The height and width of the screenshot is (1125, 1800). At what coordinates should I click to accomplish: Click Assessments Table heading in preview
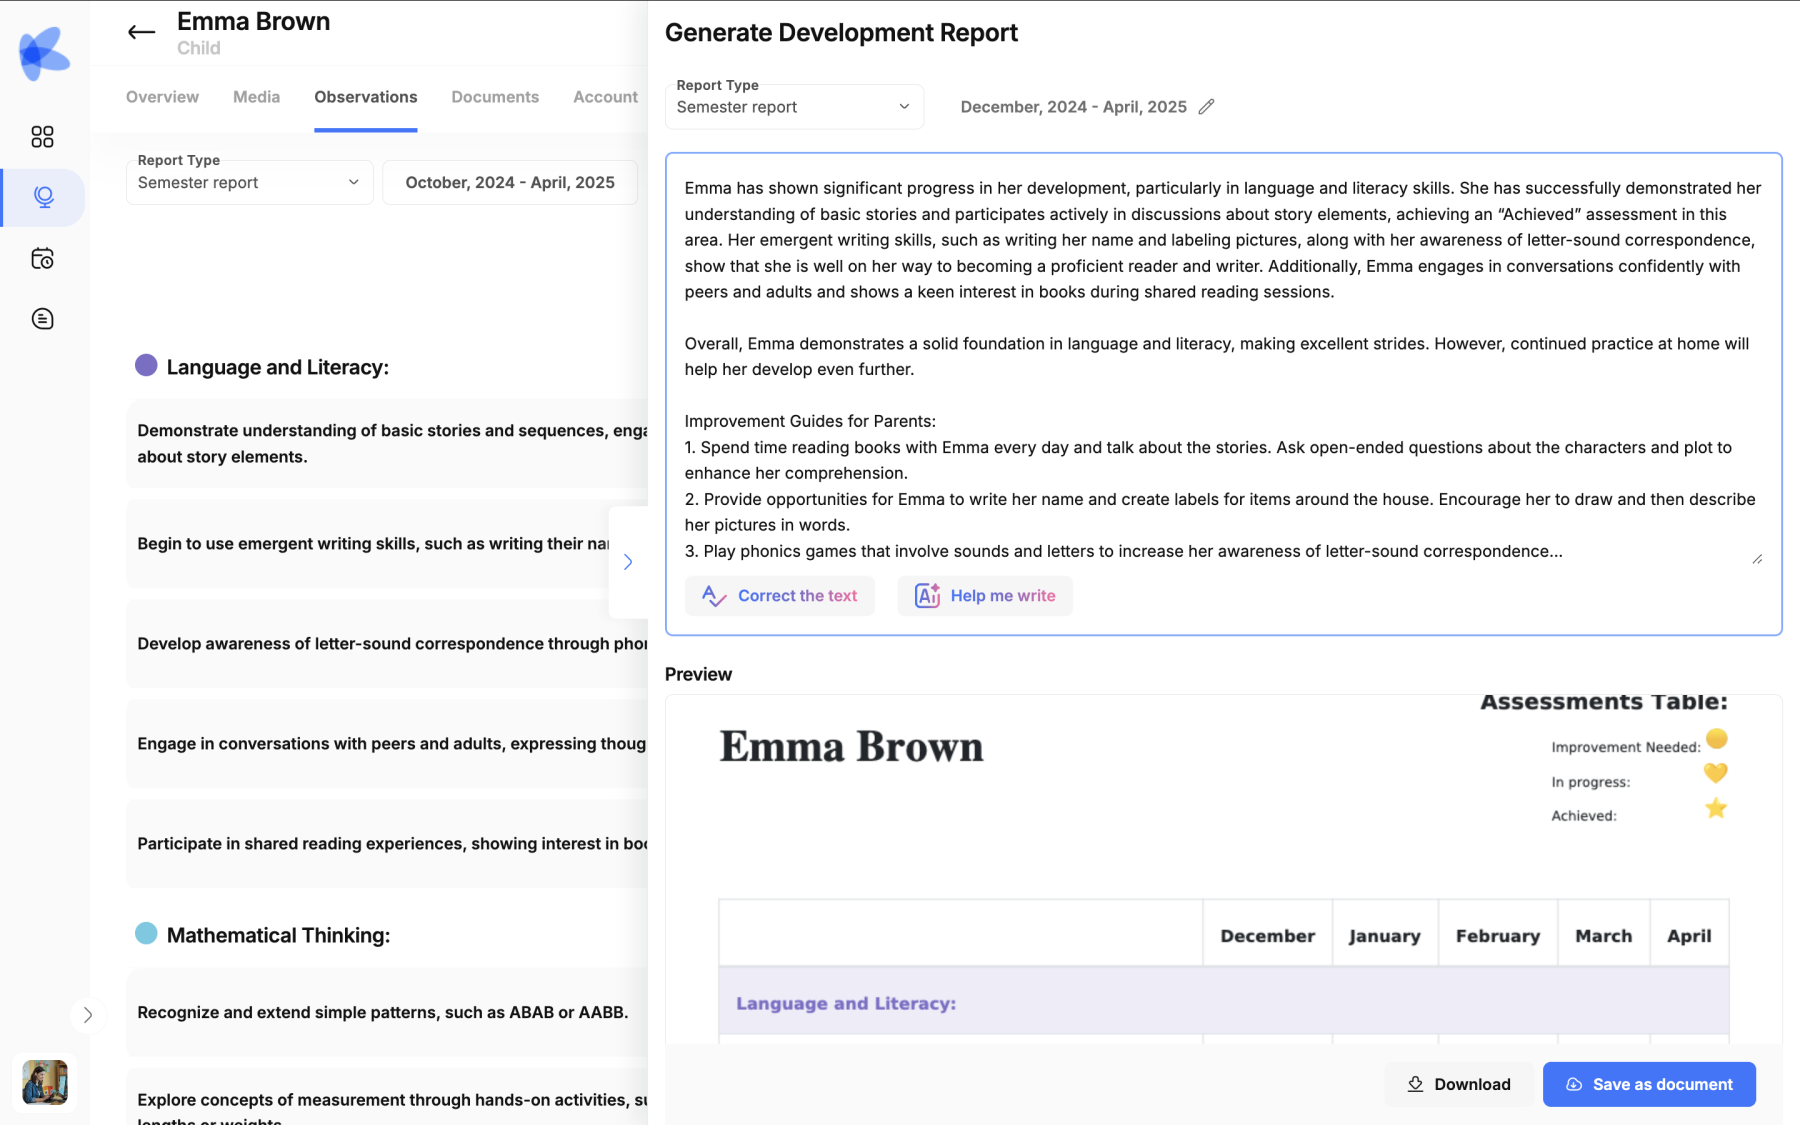coord(1603,702)
